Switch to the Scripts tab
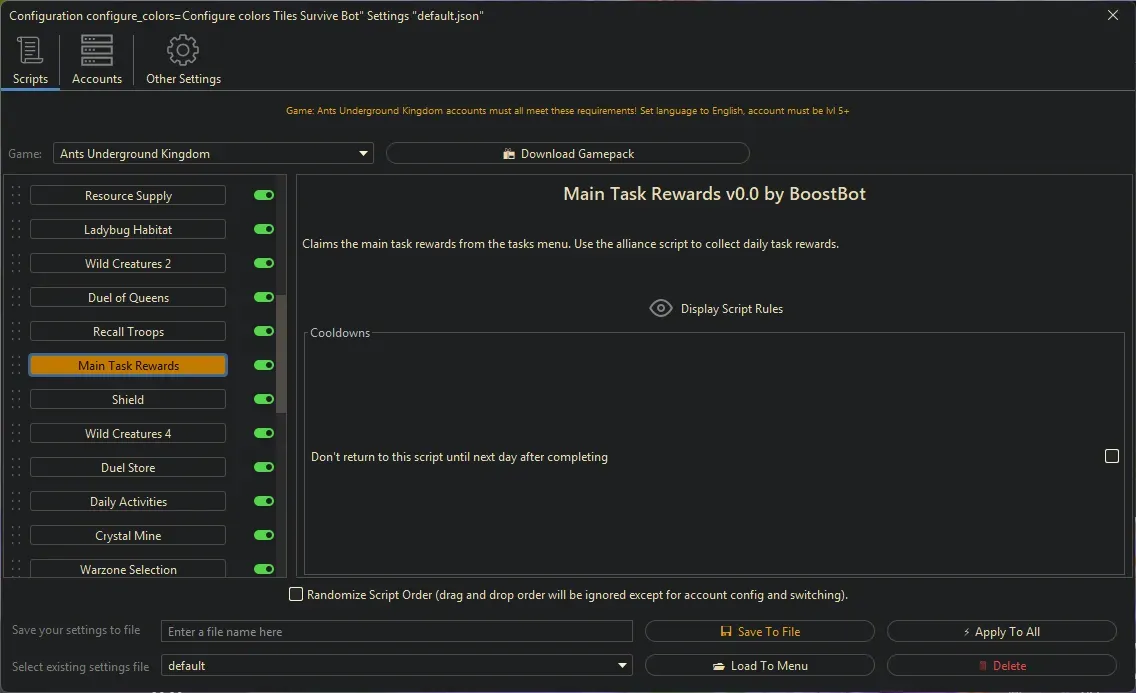 point(30,59)
